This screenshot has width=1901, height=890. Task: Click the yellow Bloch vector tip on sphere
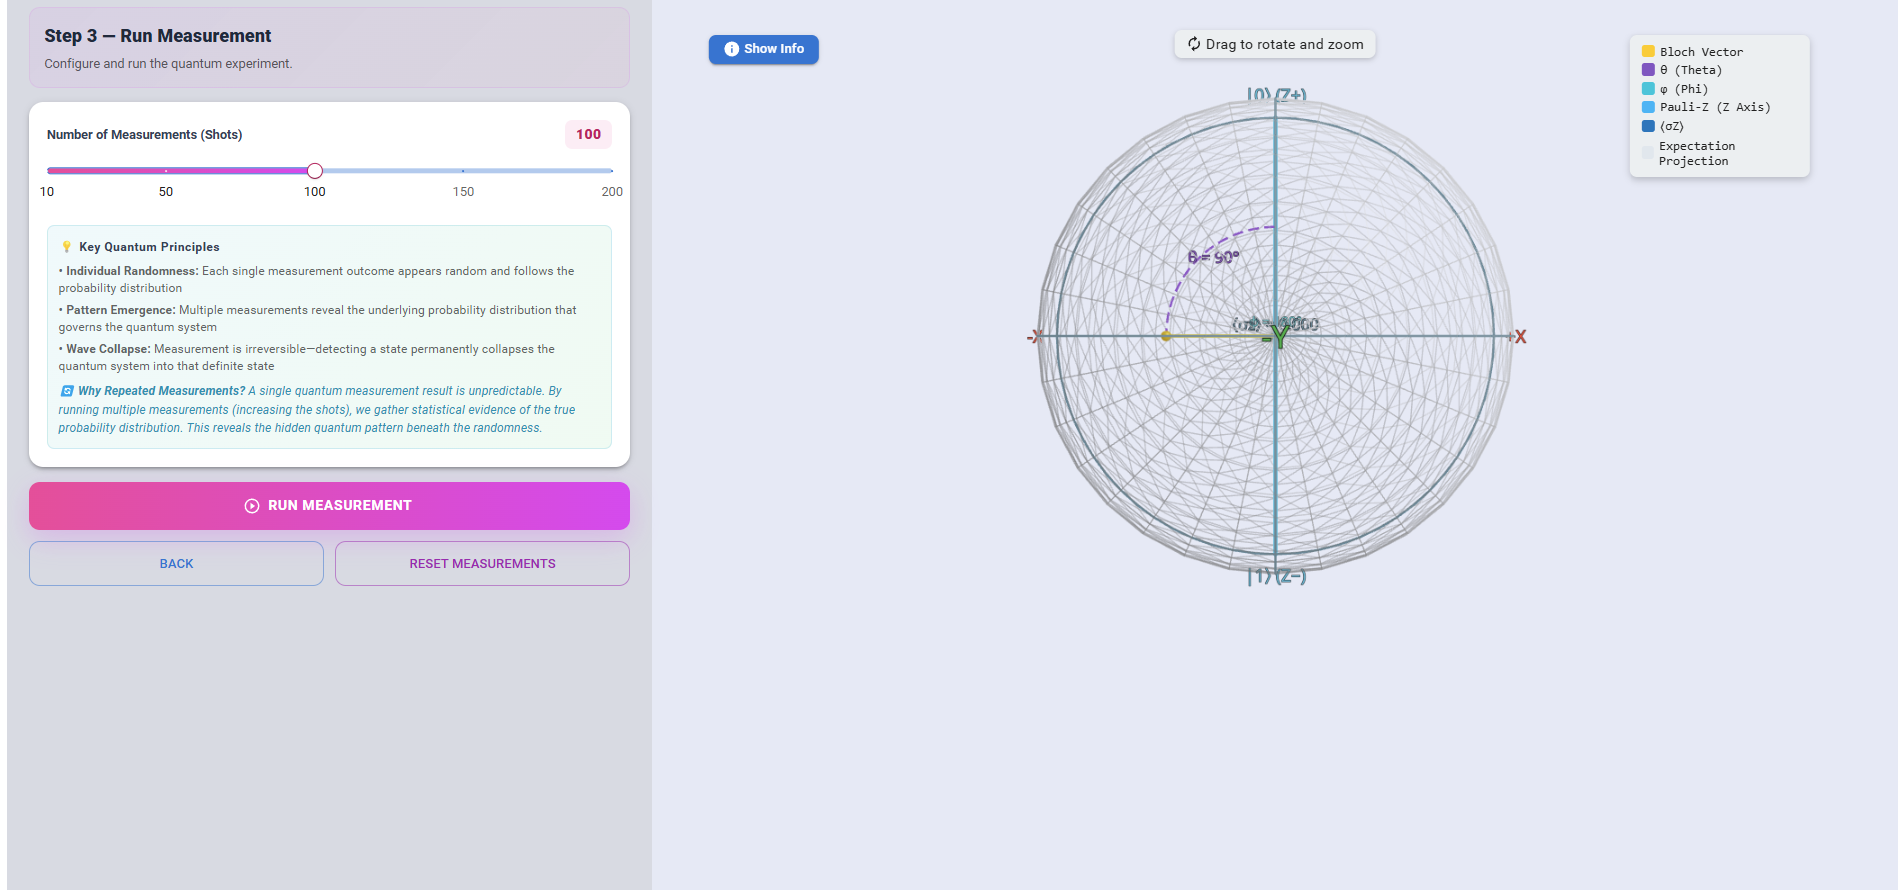click(x=1166, y=336)
